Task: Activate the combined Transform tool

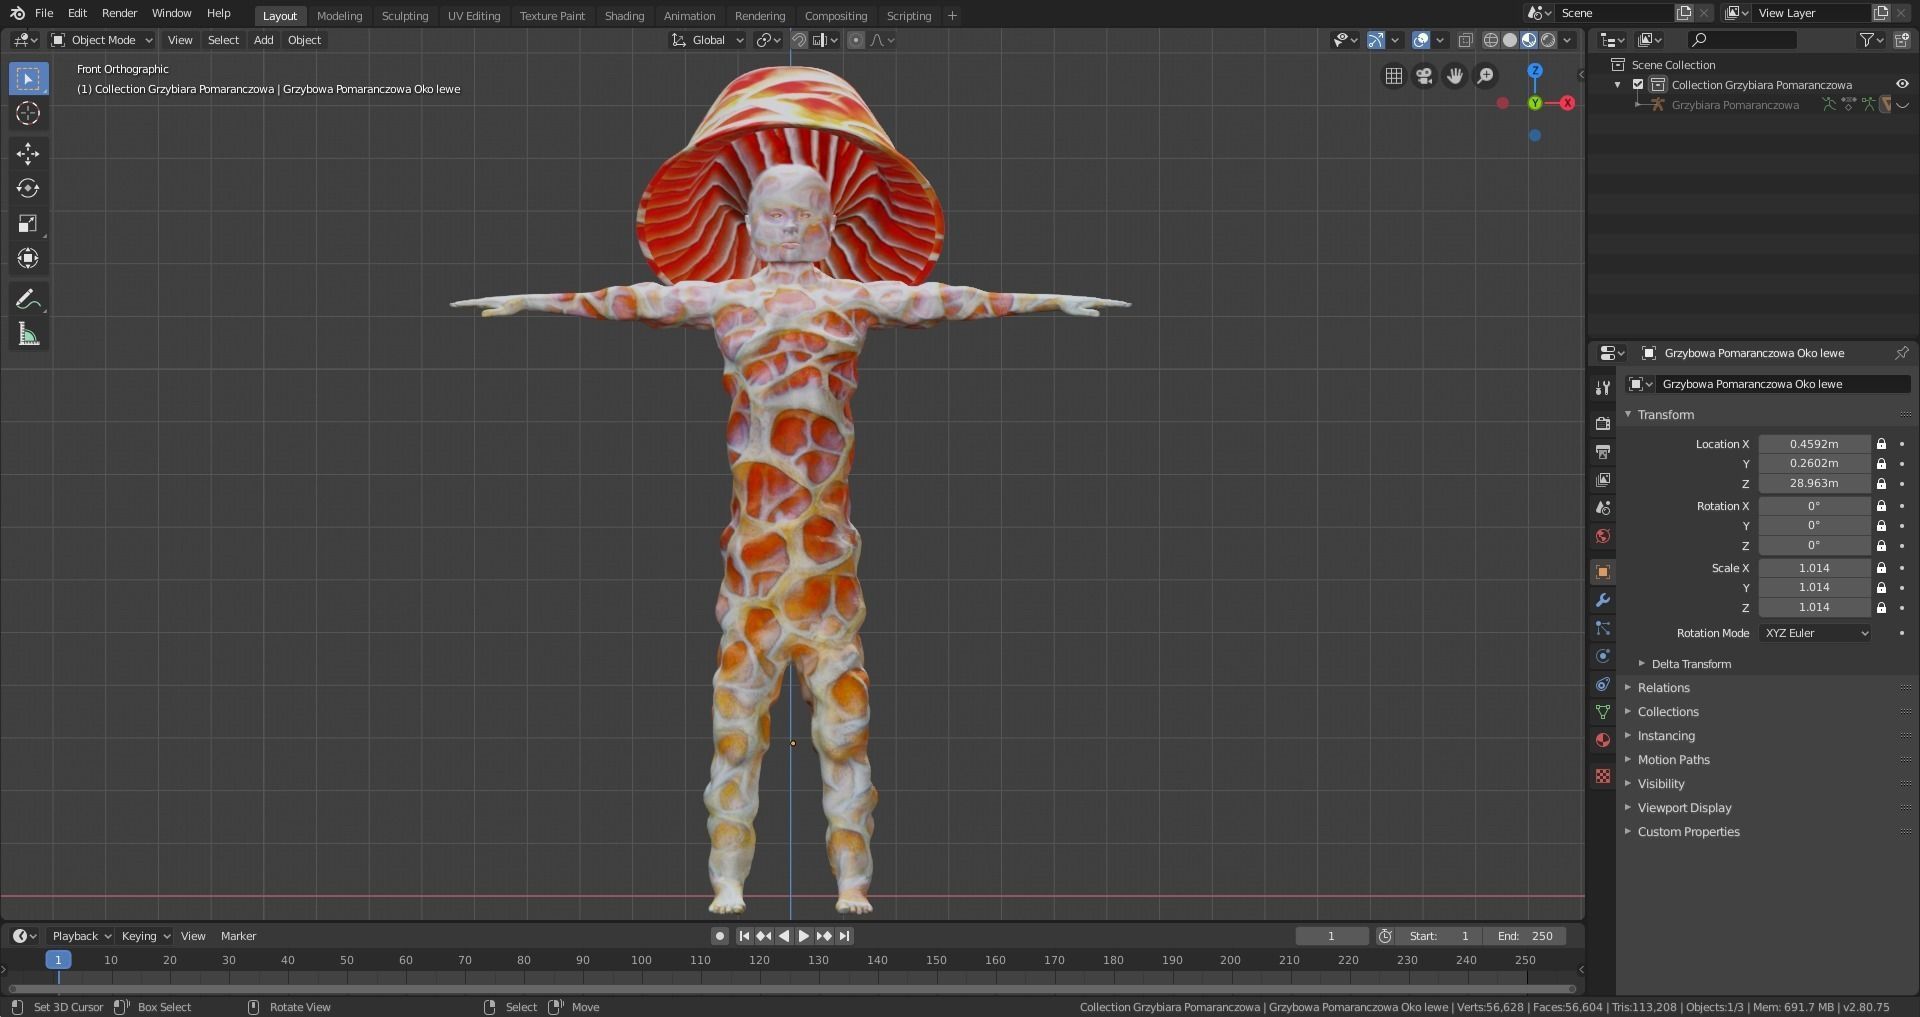Action: pyautogui.click(x=28, y=258)
